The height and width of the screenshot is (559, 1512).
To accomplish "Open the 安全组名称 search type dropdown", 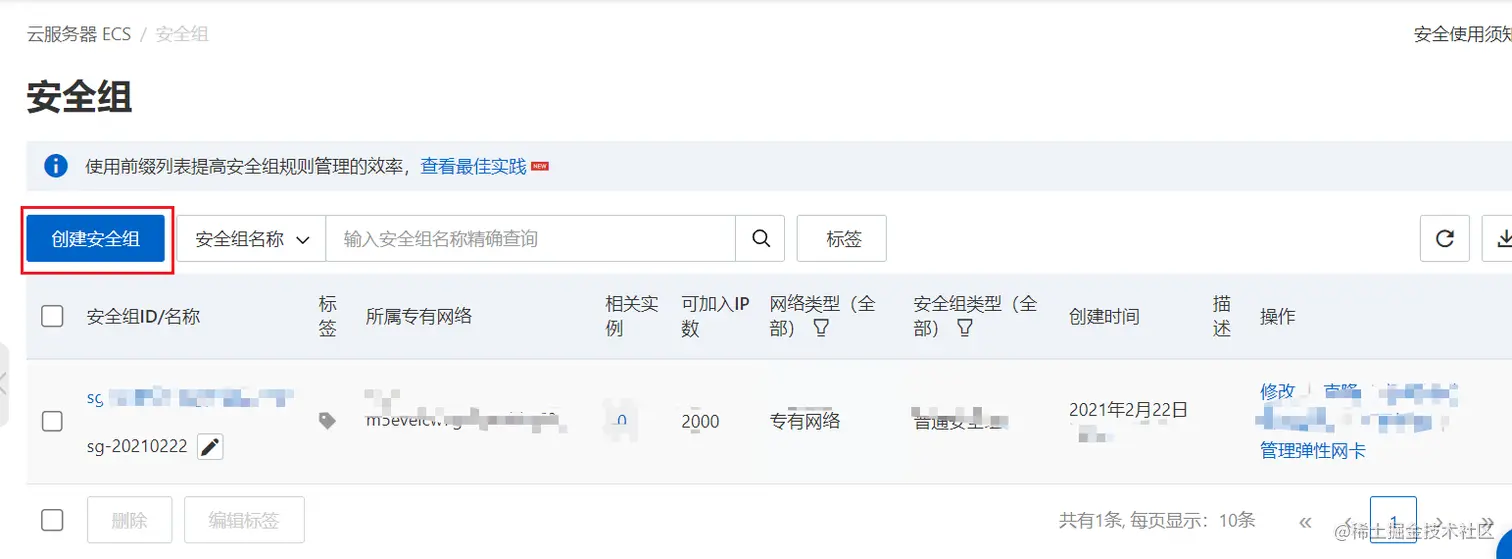I will [251, 239].
